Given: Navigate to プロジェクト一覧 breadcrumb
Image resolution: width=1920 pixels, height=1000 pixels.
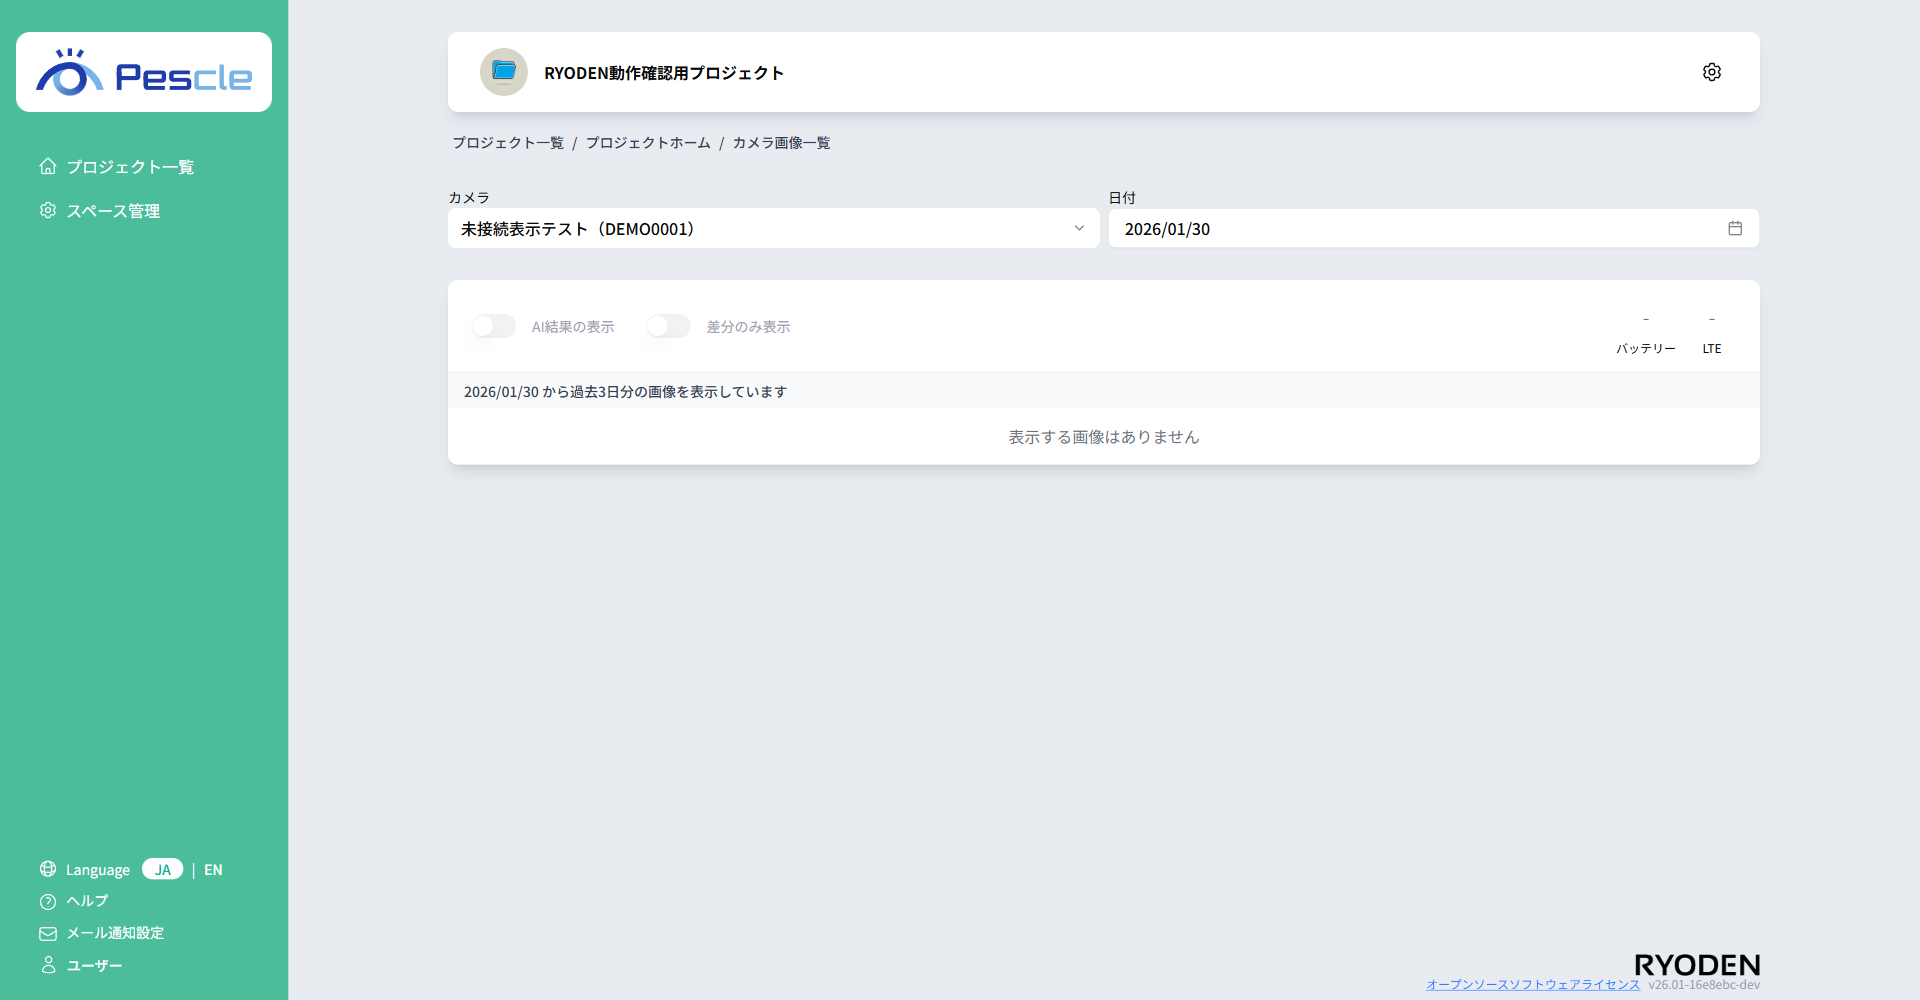Looking at the screenshot, I should 508,142.
